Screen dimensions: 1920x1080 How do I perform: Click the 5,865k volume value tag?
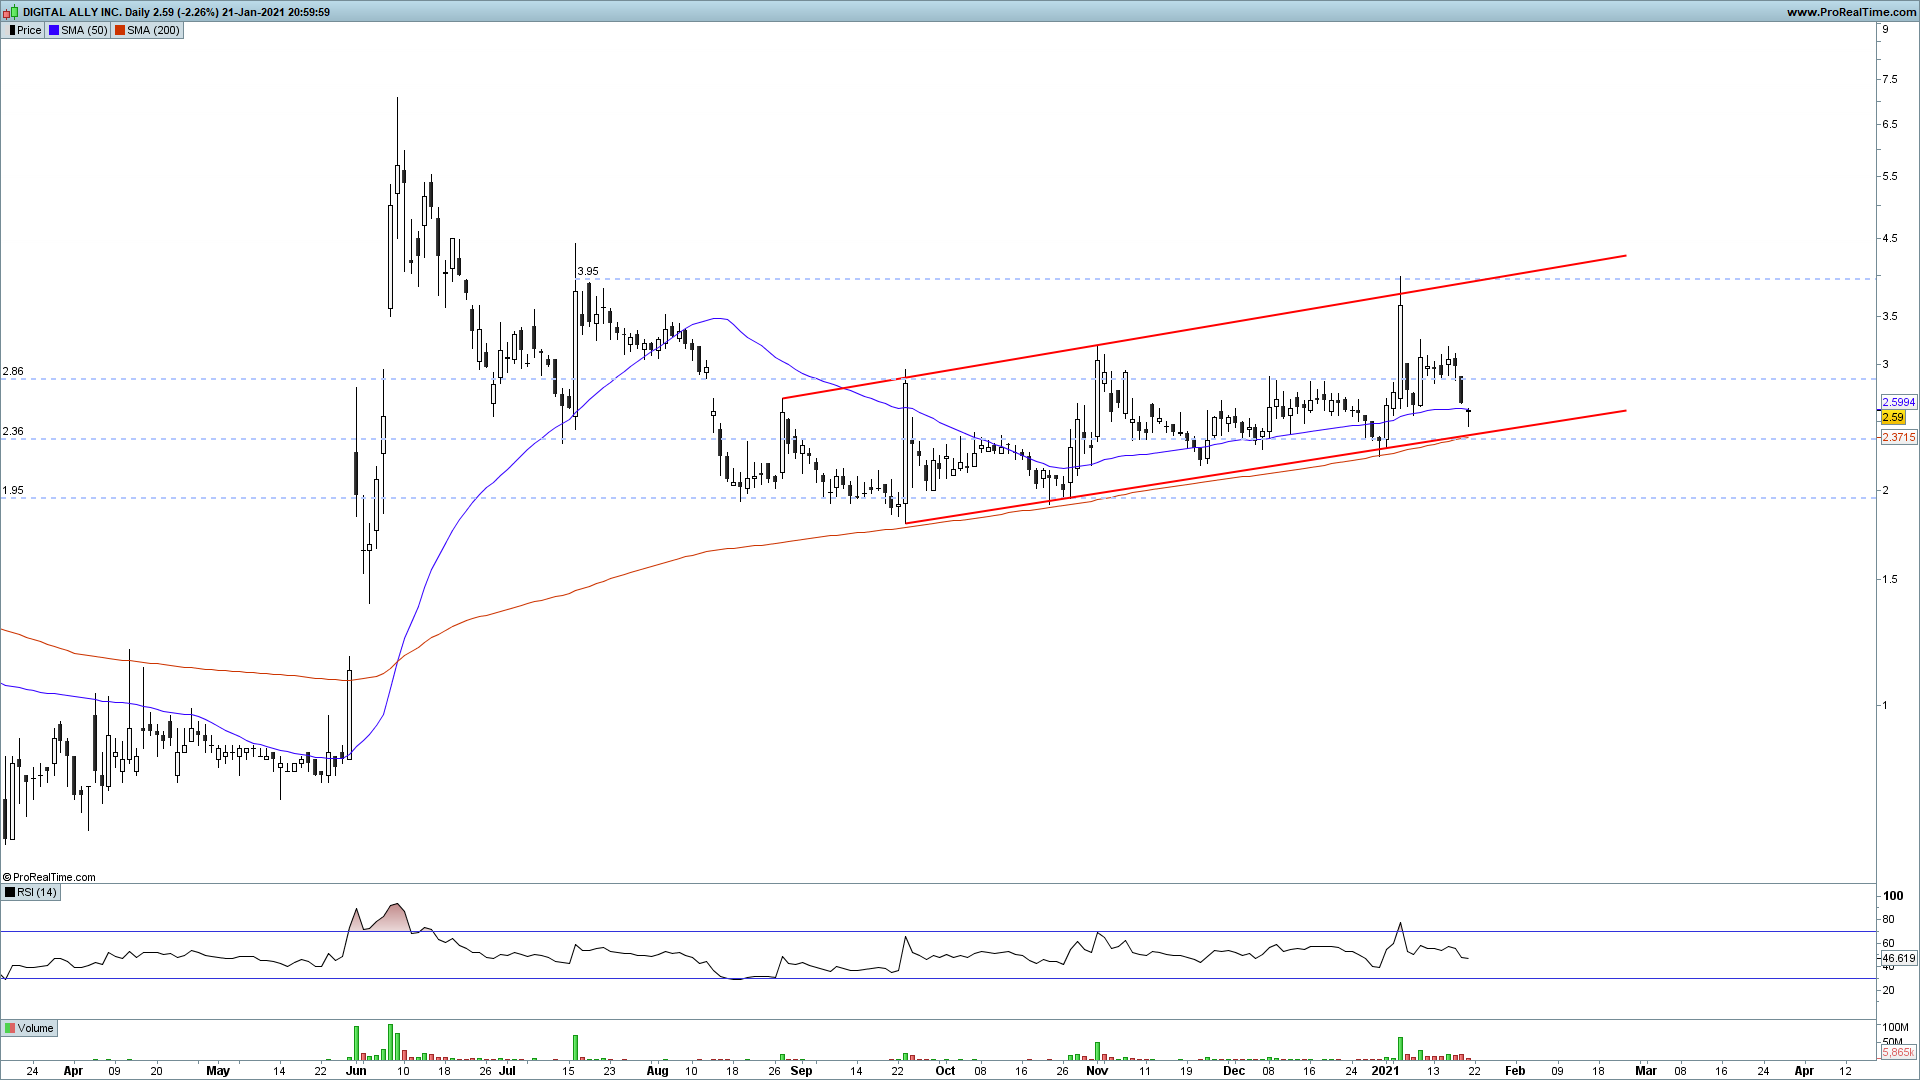tap(1898, 1052)
